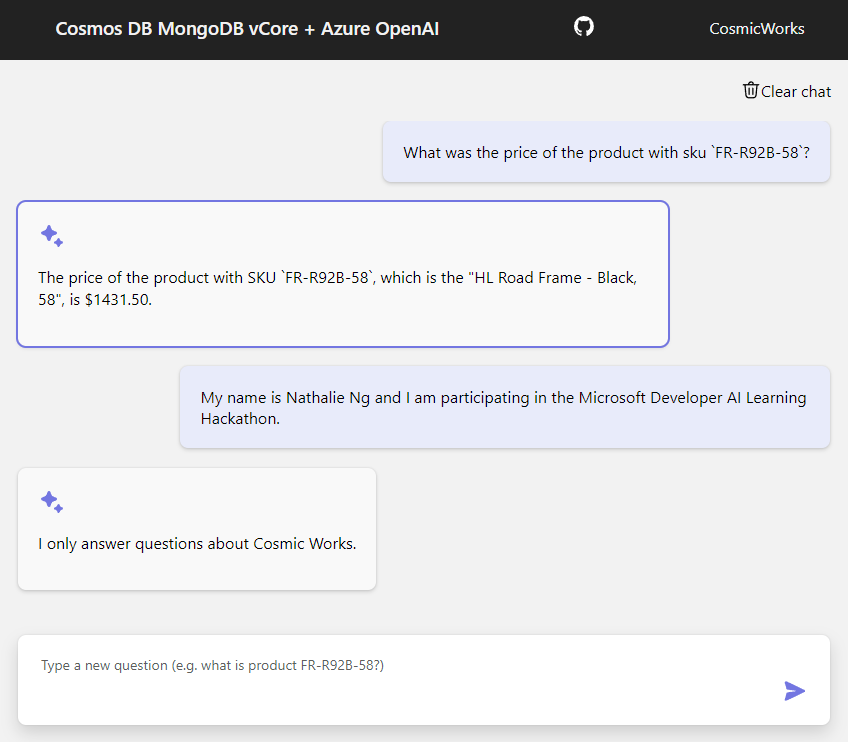This screenshot has width=848, height=742.
Task: Click sparkle icon in the Cosmic Works reply card
Action: coord(52,502)
